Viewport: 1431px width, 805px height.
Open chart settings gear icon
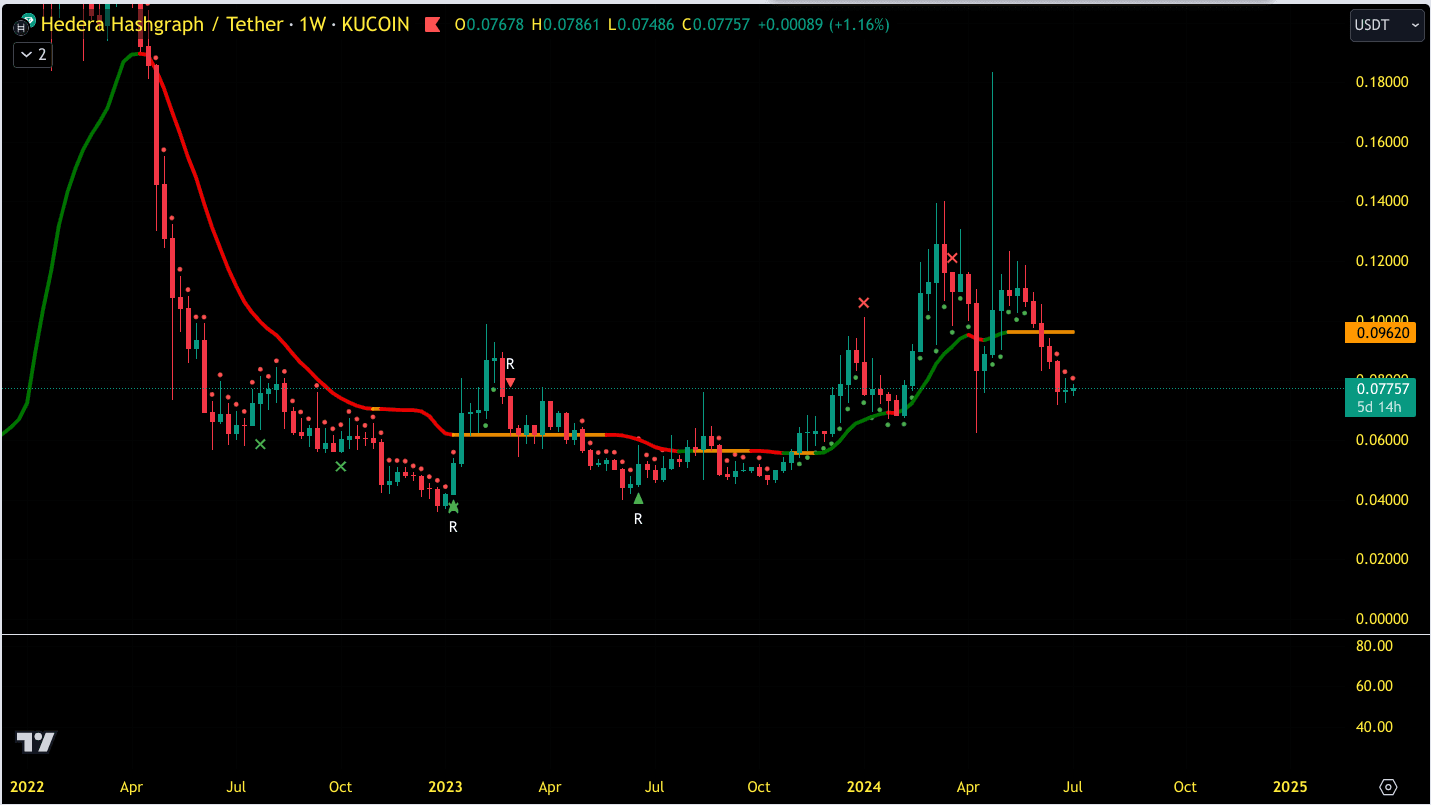pyautogui.click(x=1388, y=787)
